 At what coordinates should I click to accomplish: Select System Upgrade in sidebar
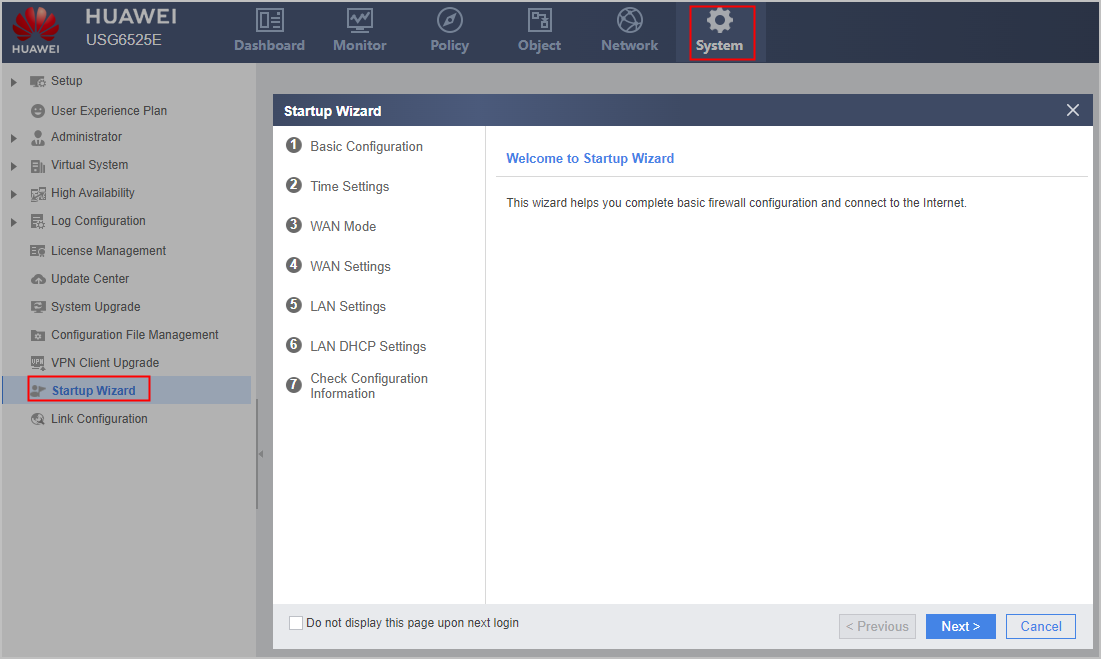tap(95, 307)
